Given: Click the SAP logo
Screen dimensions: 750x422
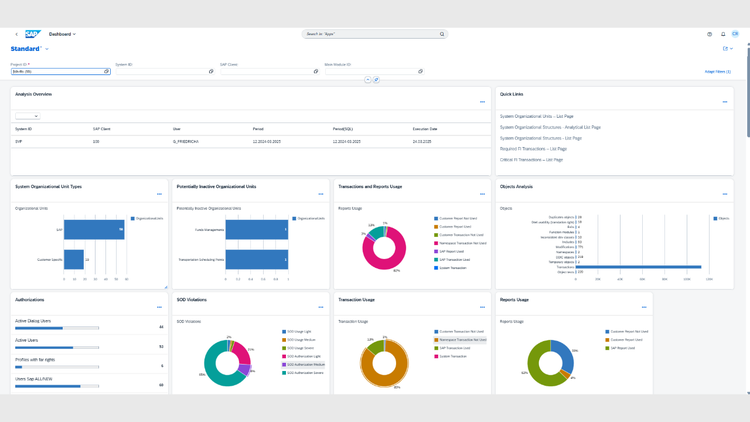Looking at the screenshot, I should tap(33, 34).
